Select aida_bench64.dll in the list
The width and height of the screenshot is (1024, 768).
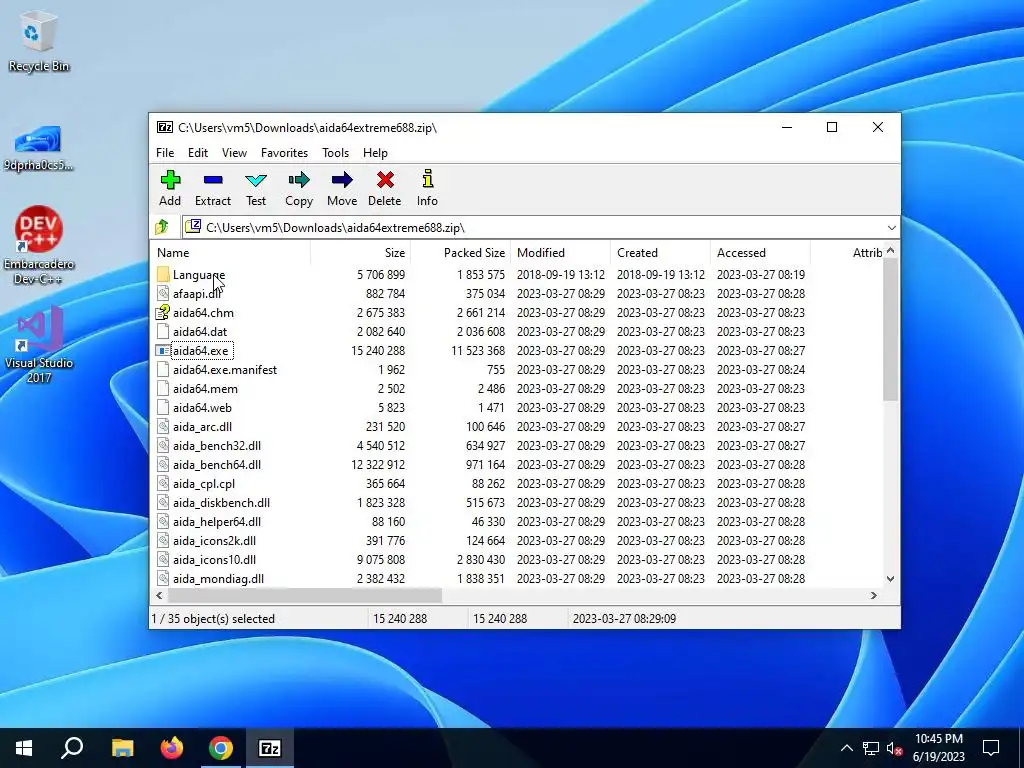[217, 465]
